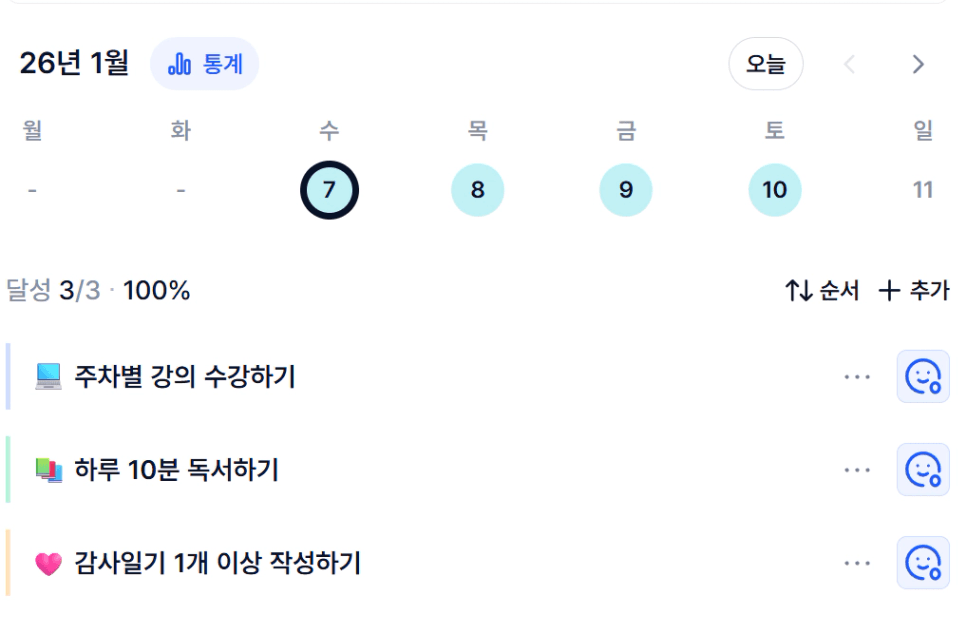
Task: Select Friday the 9th date circle
Action: [625, 190]
